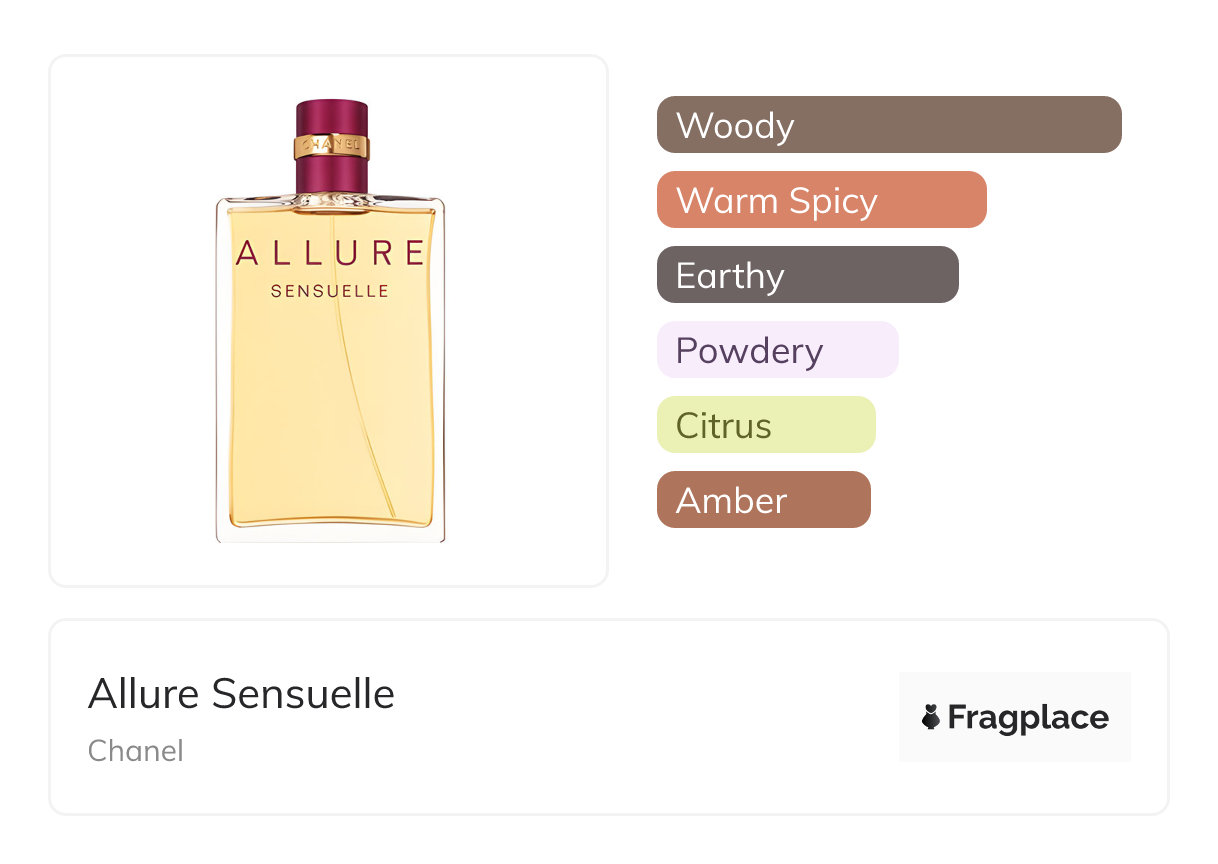Click the Fragplace wordmark text
The image size is (1218, 864).
[1028, 717]
